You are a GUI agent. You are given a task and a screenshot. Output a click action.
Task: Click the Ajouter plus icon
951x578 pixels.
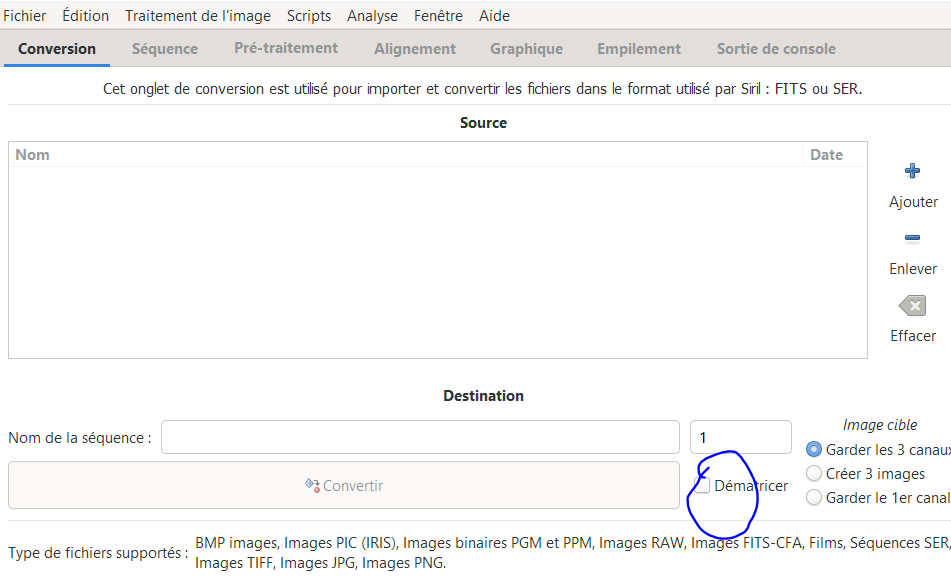click(911, 170)
